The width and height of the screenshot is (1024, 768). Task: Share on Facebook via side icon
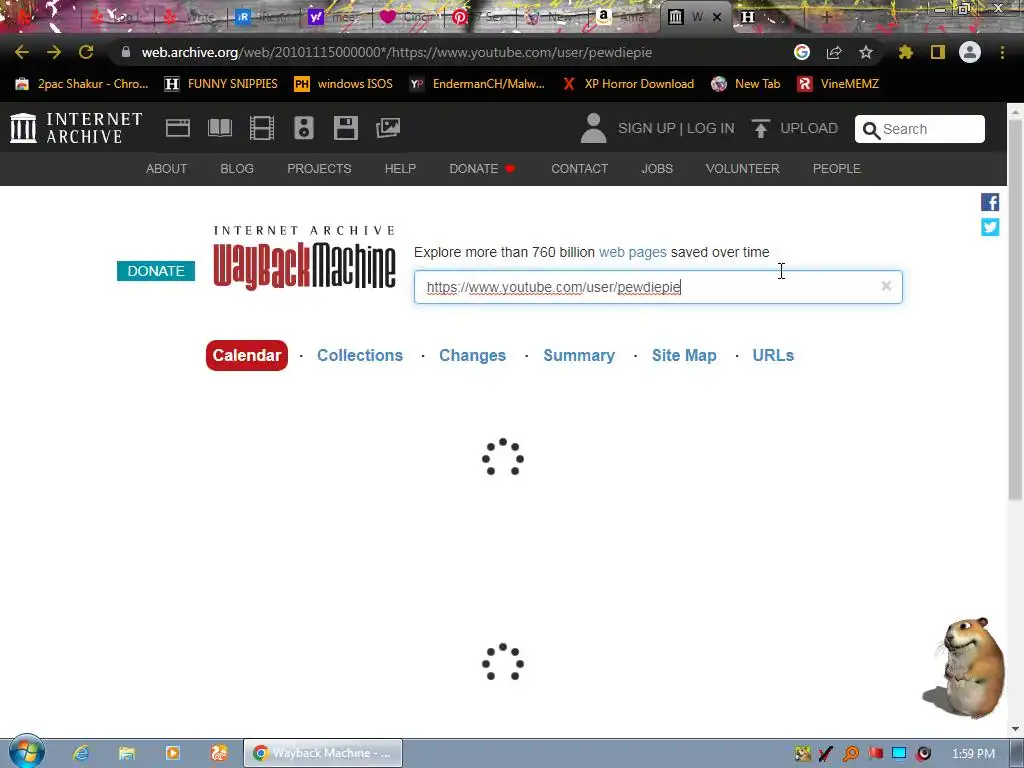(990, 202)
